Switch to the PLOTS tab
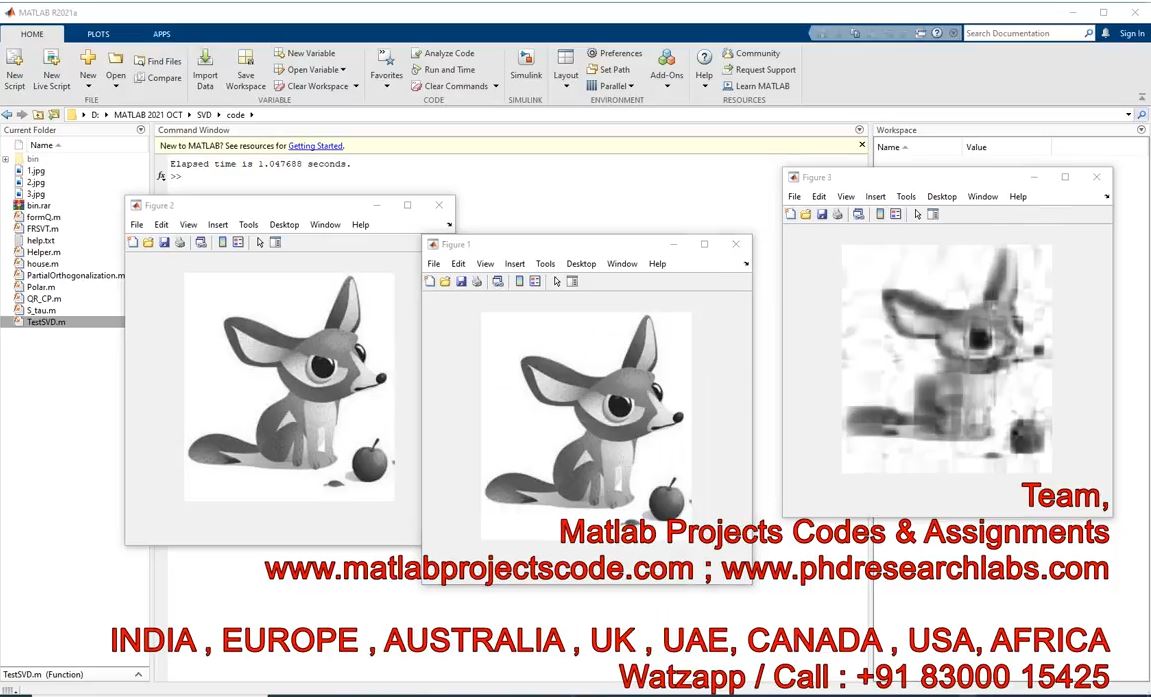The width and height of the screenshot is (1151, 697). point(98,34)
